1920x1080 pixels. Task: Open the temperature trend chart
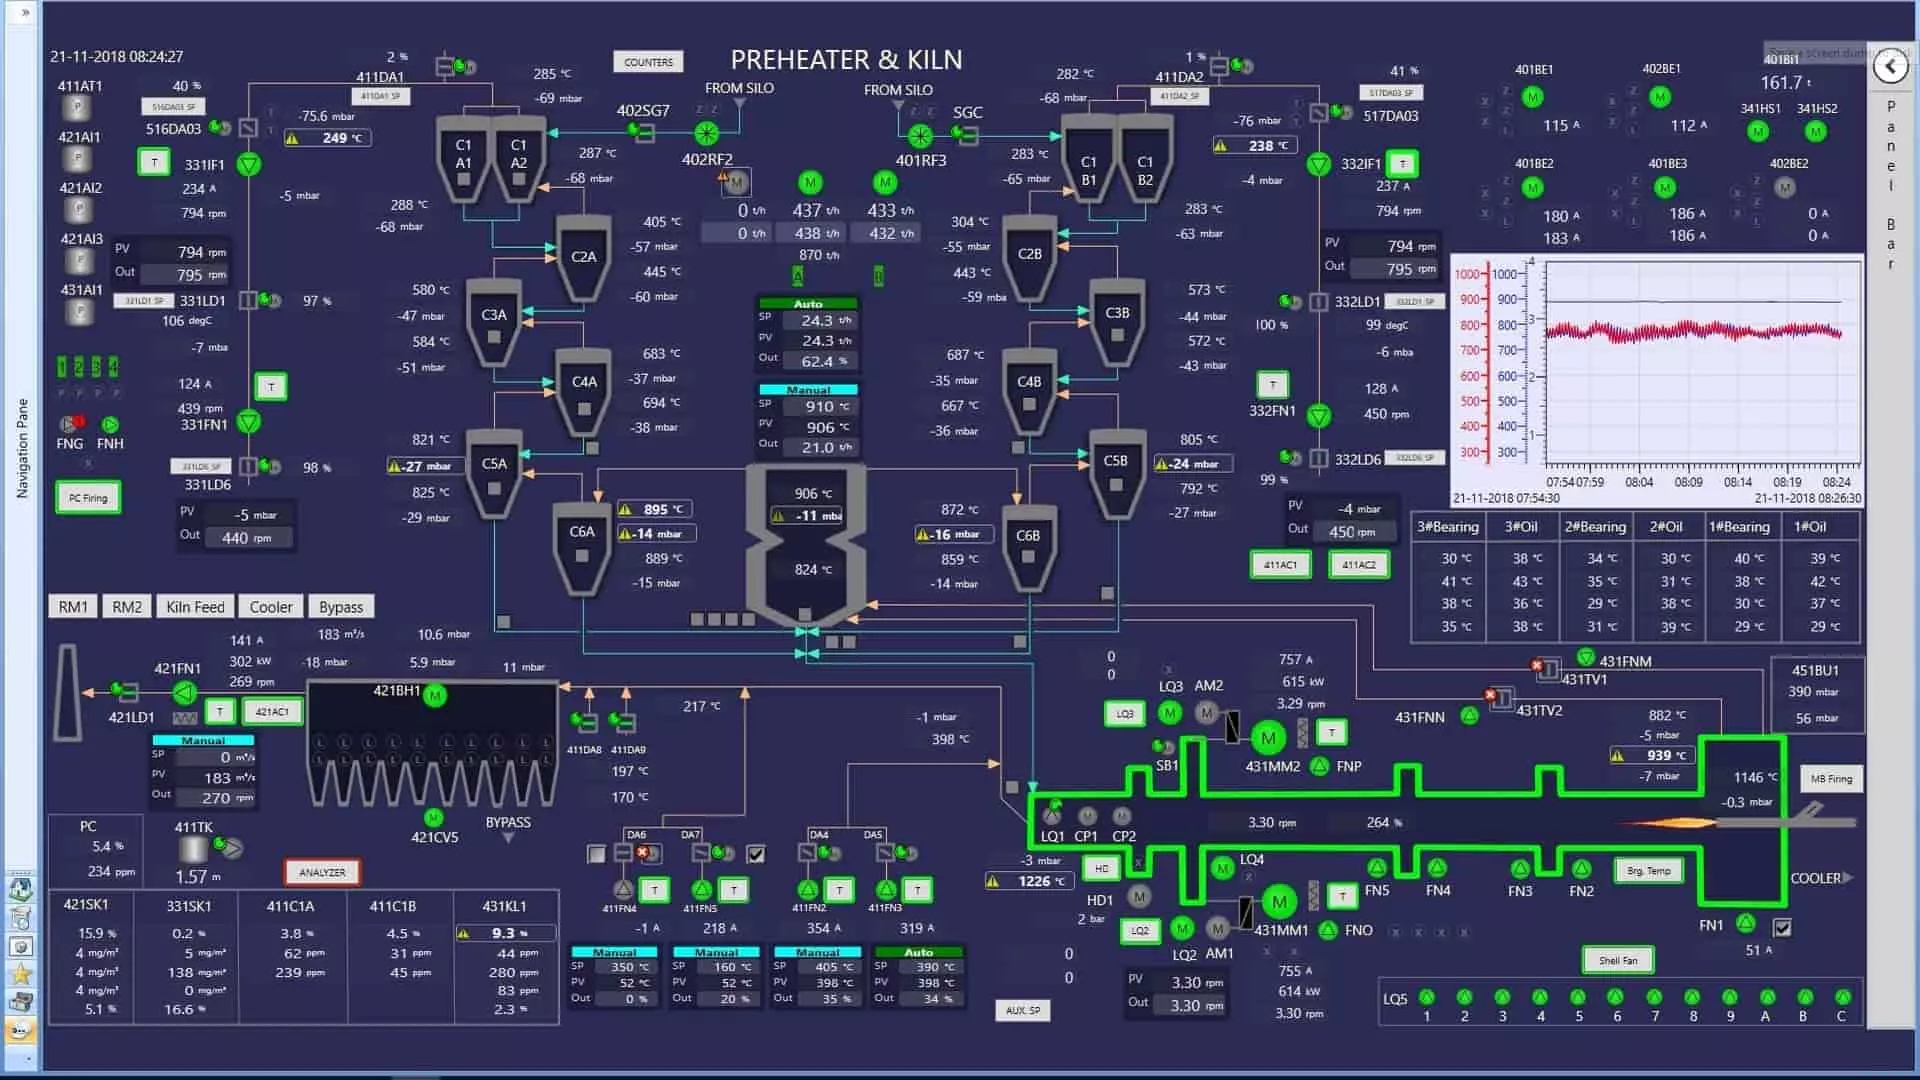(1657, 380)
